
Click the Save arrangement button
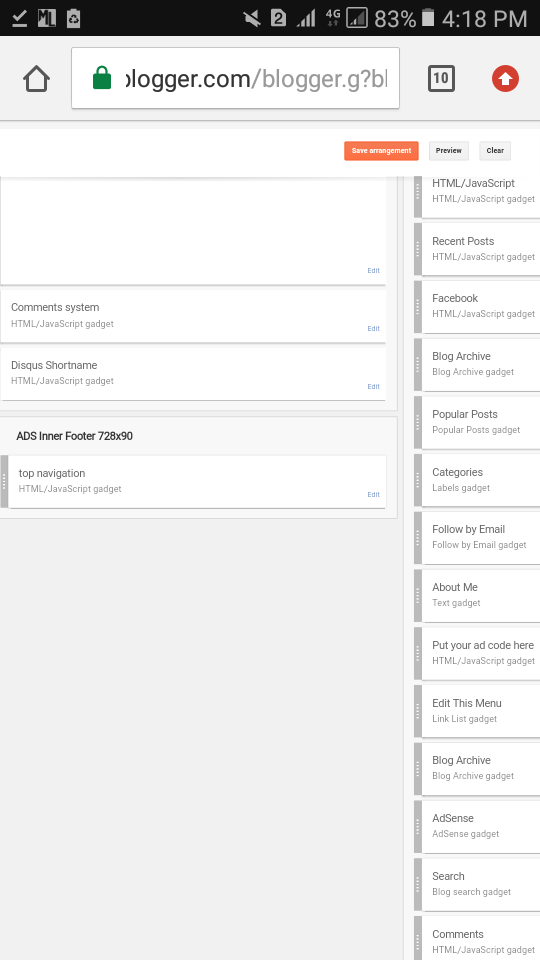point(381,151)
